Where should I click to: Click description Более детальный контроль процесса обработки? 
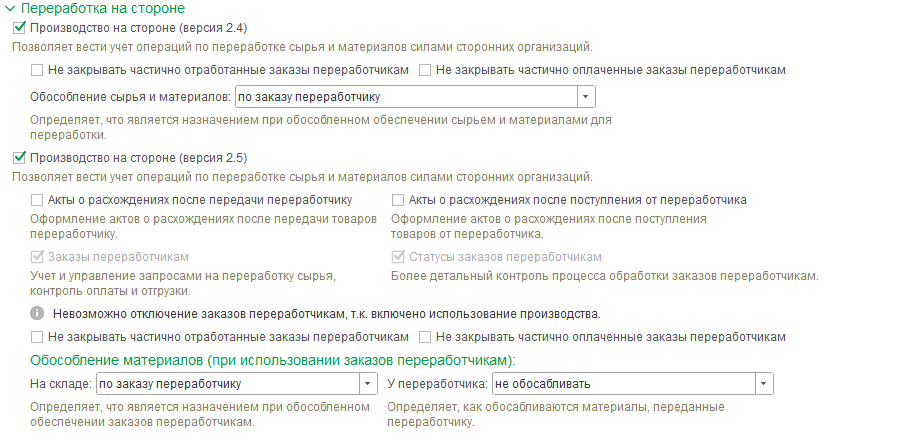[605, 276]
